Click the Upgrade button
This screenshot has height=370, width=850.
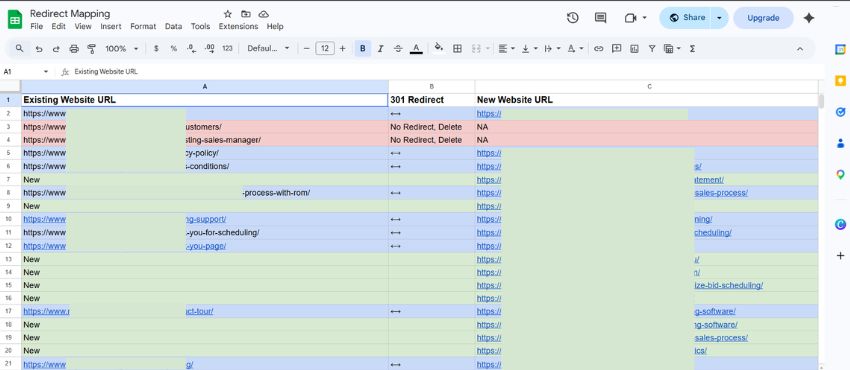click(763, 18)
